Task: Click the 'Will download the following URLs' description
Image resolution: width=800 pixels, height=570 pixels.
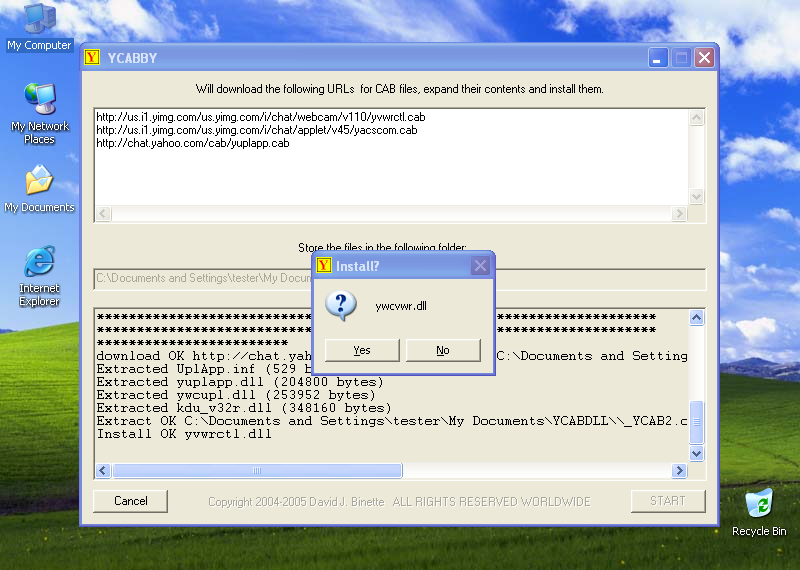Action: tap(399, 89)
